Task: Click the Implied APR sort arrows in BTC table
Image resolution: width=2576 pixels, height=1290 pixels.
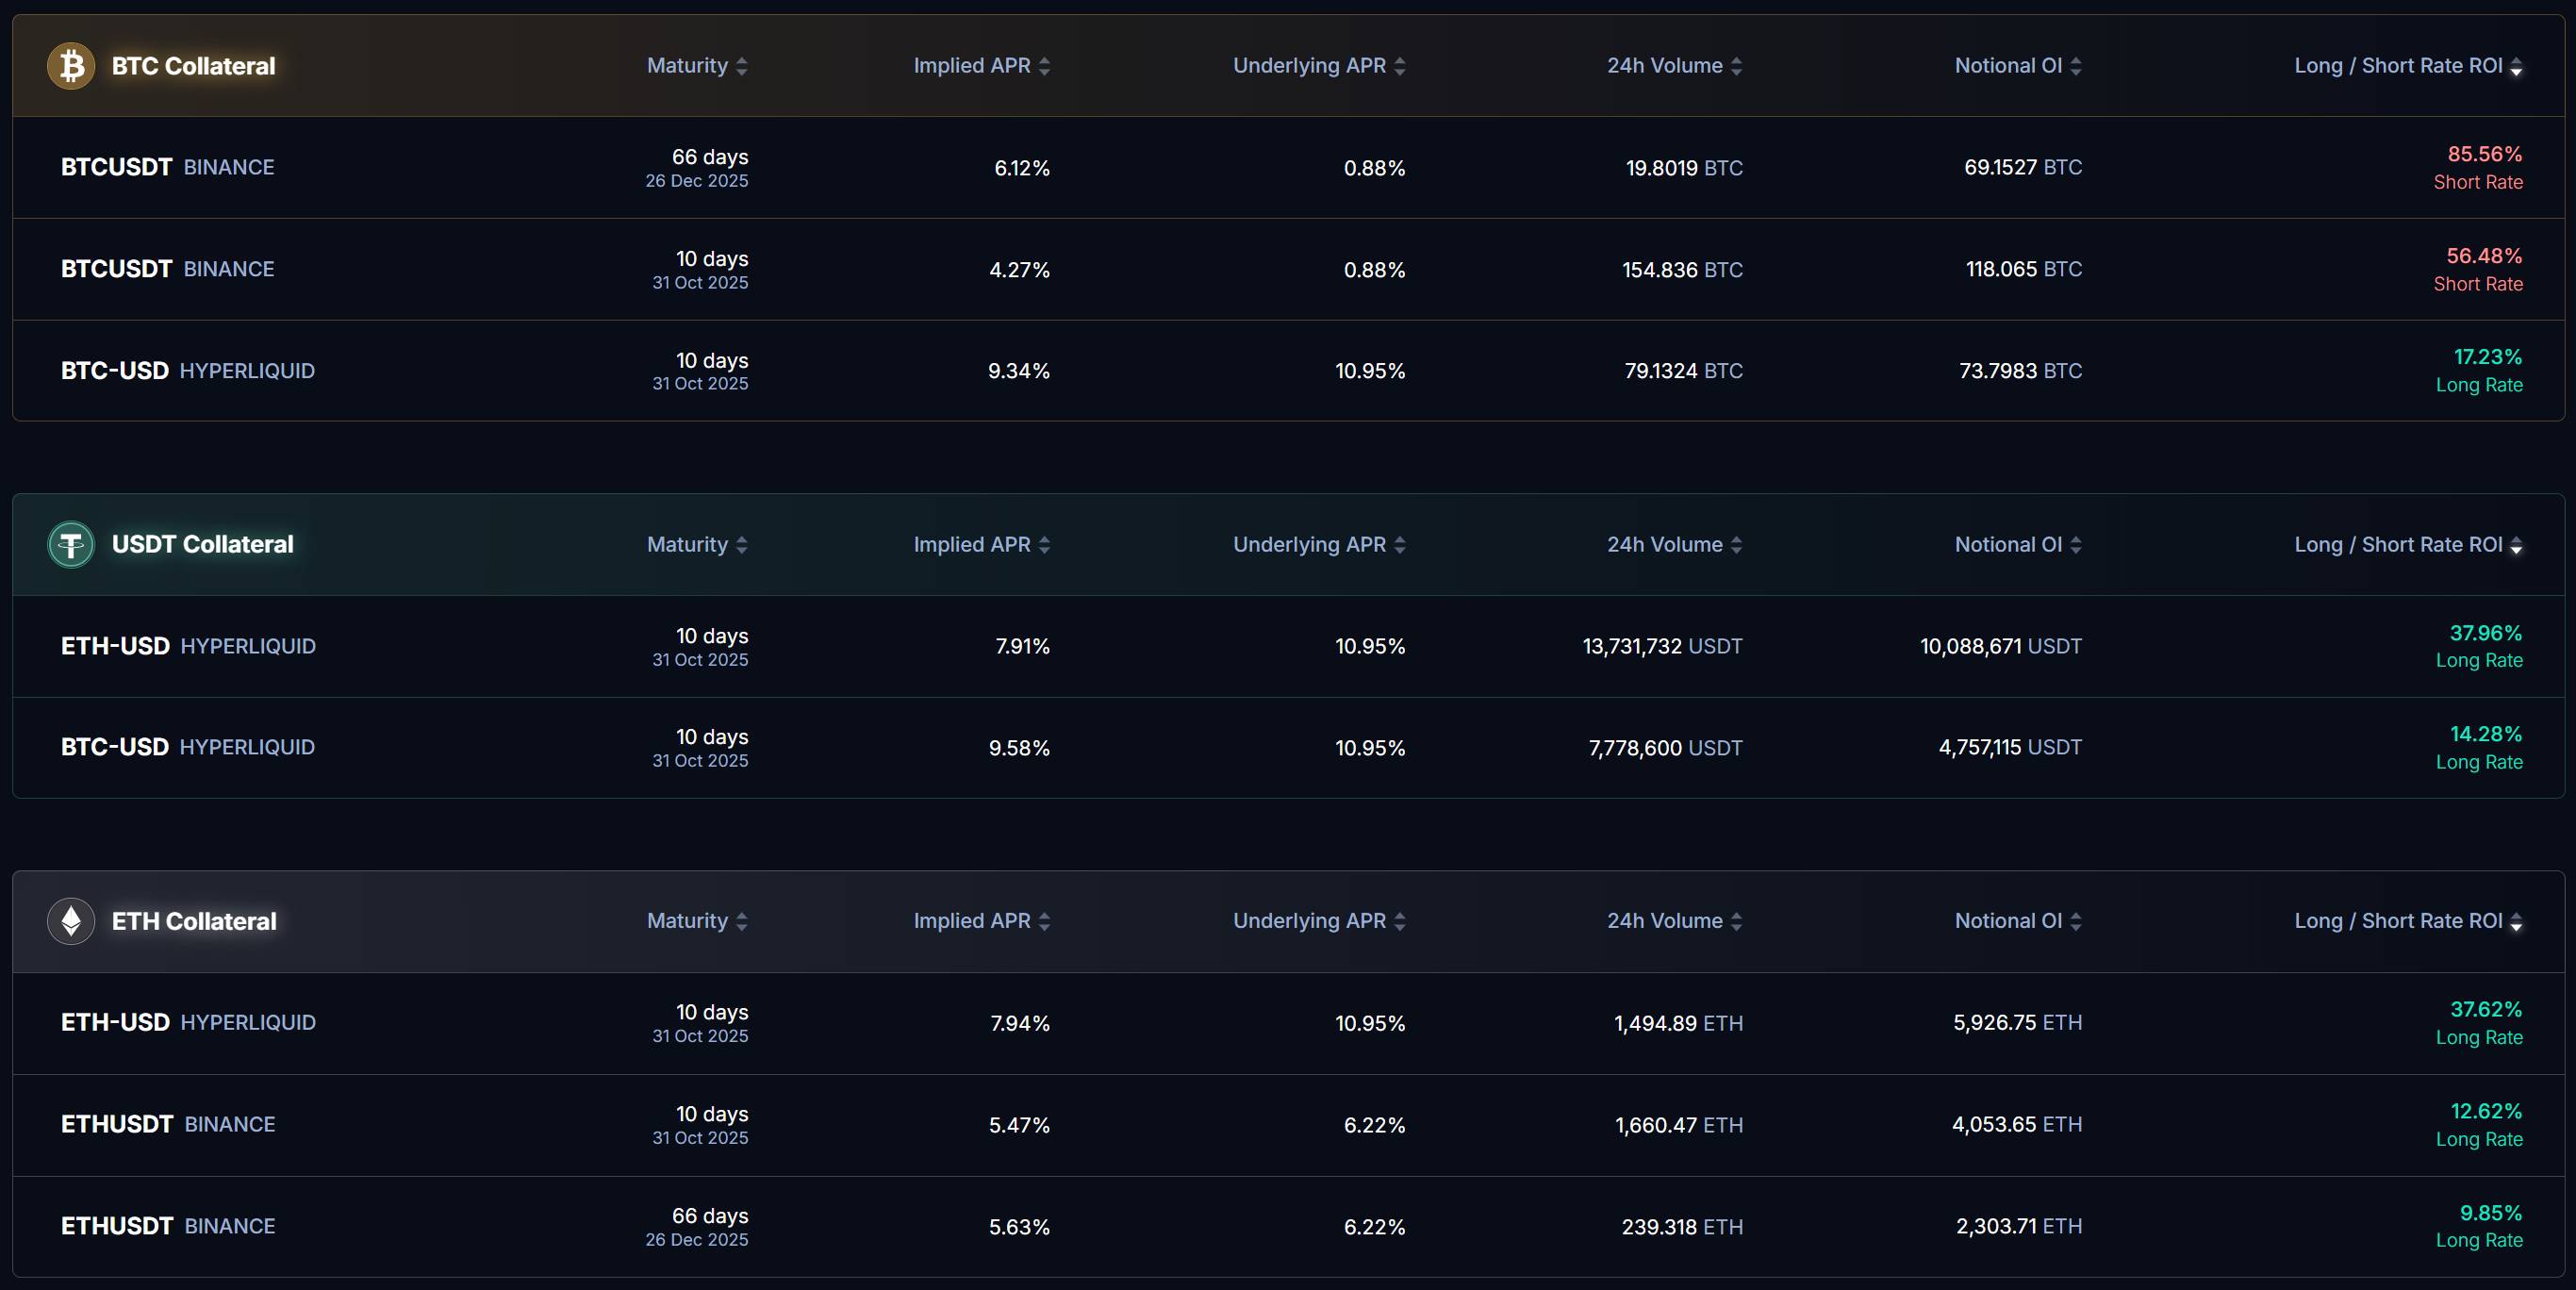Action: coord(1046,65)
